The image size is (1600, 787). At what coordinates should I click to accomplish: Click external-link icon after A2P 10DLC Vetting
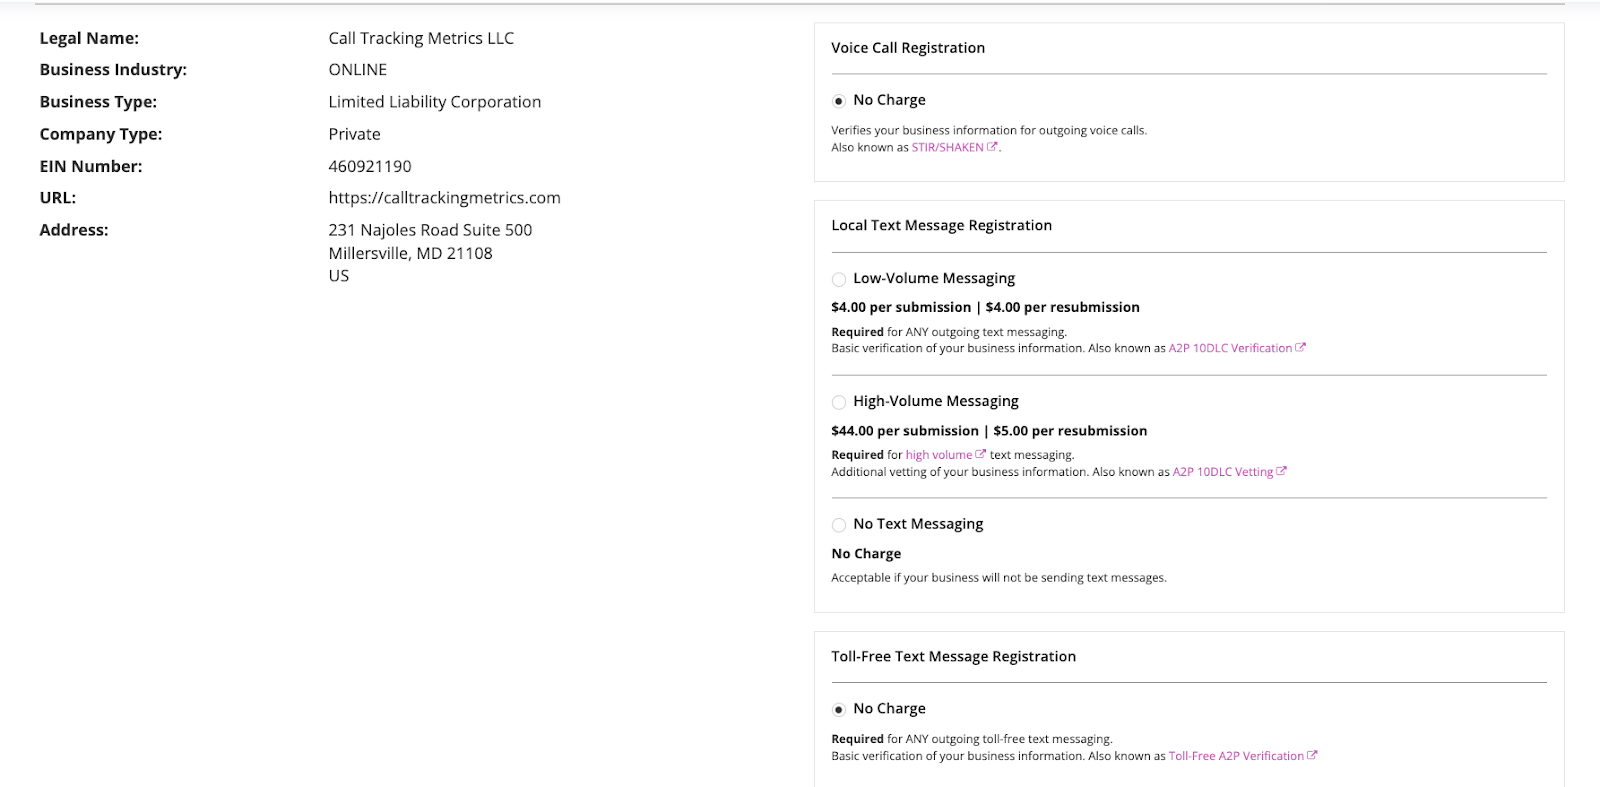coord(1282,471)
